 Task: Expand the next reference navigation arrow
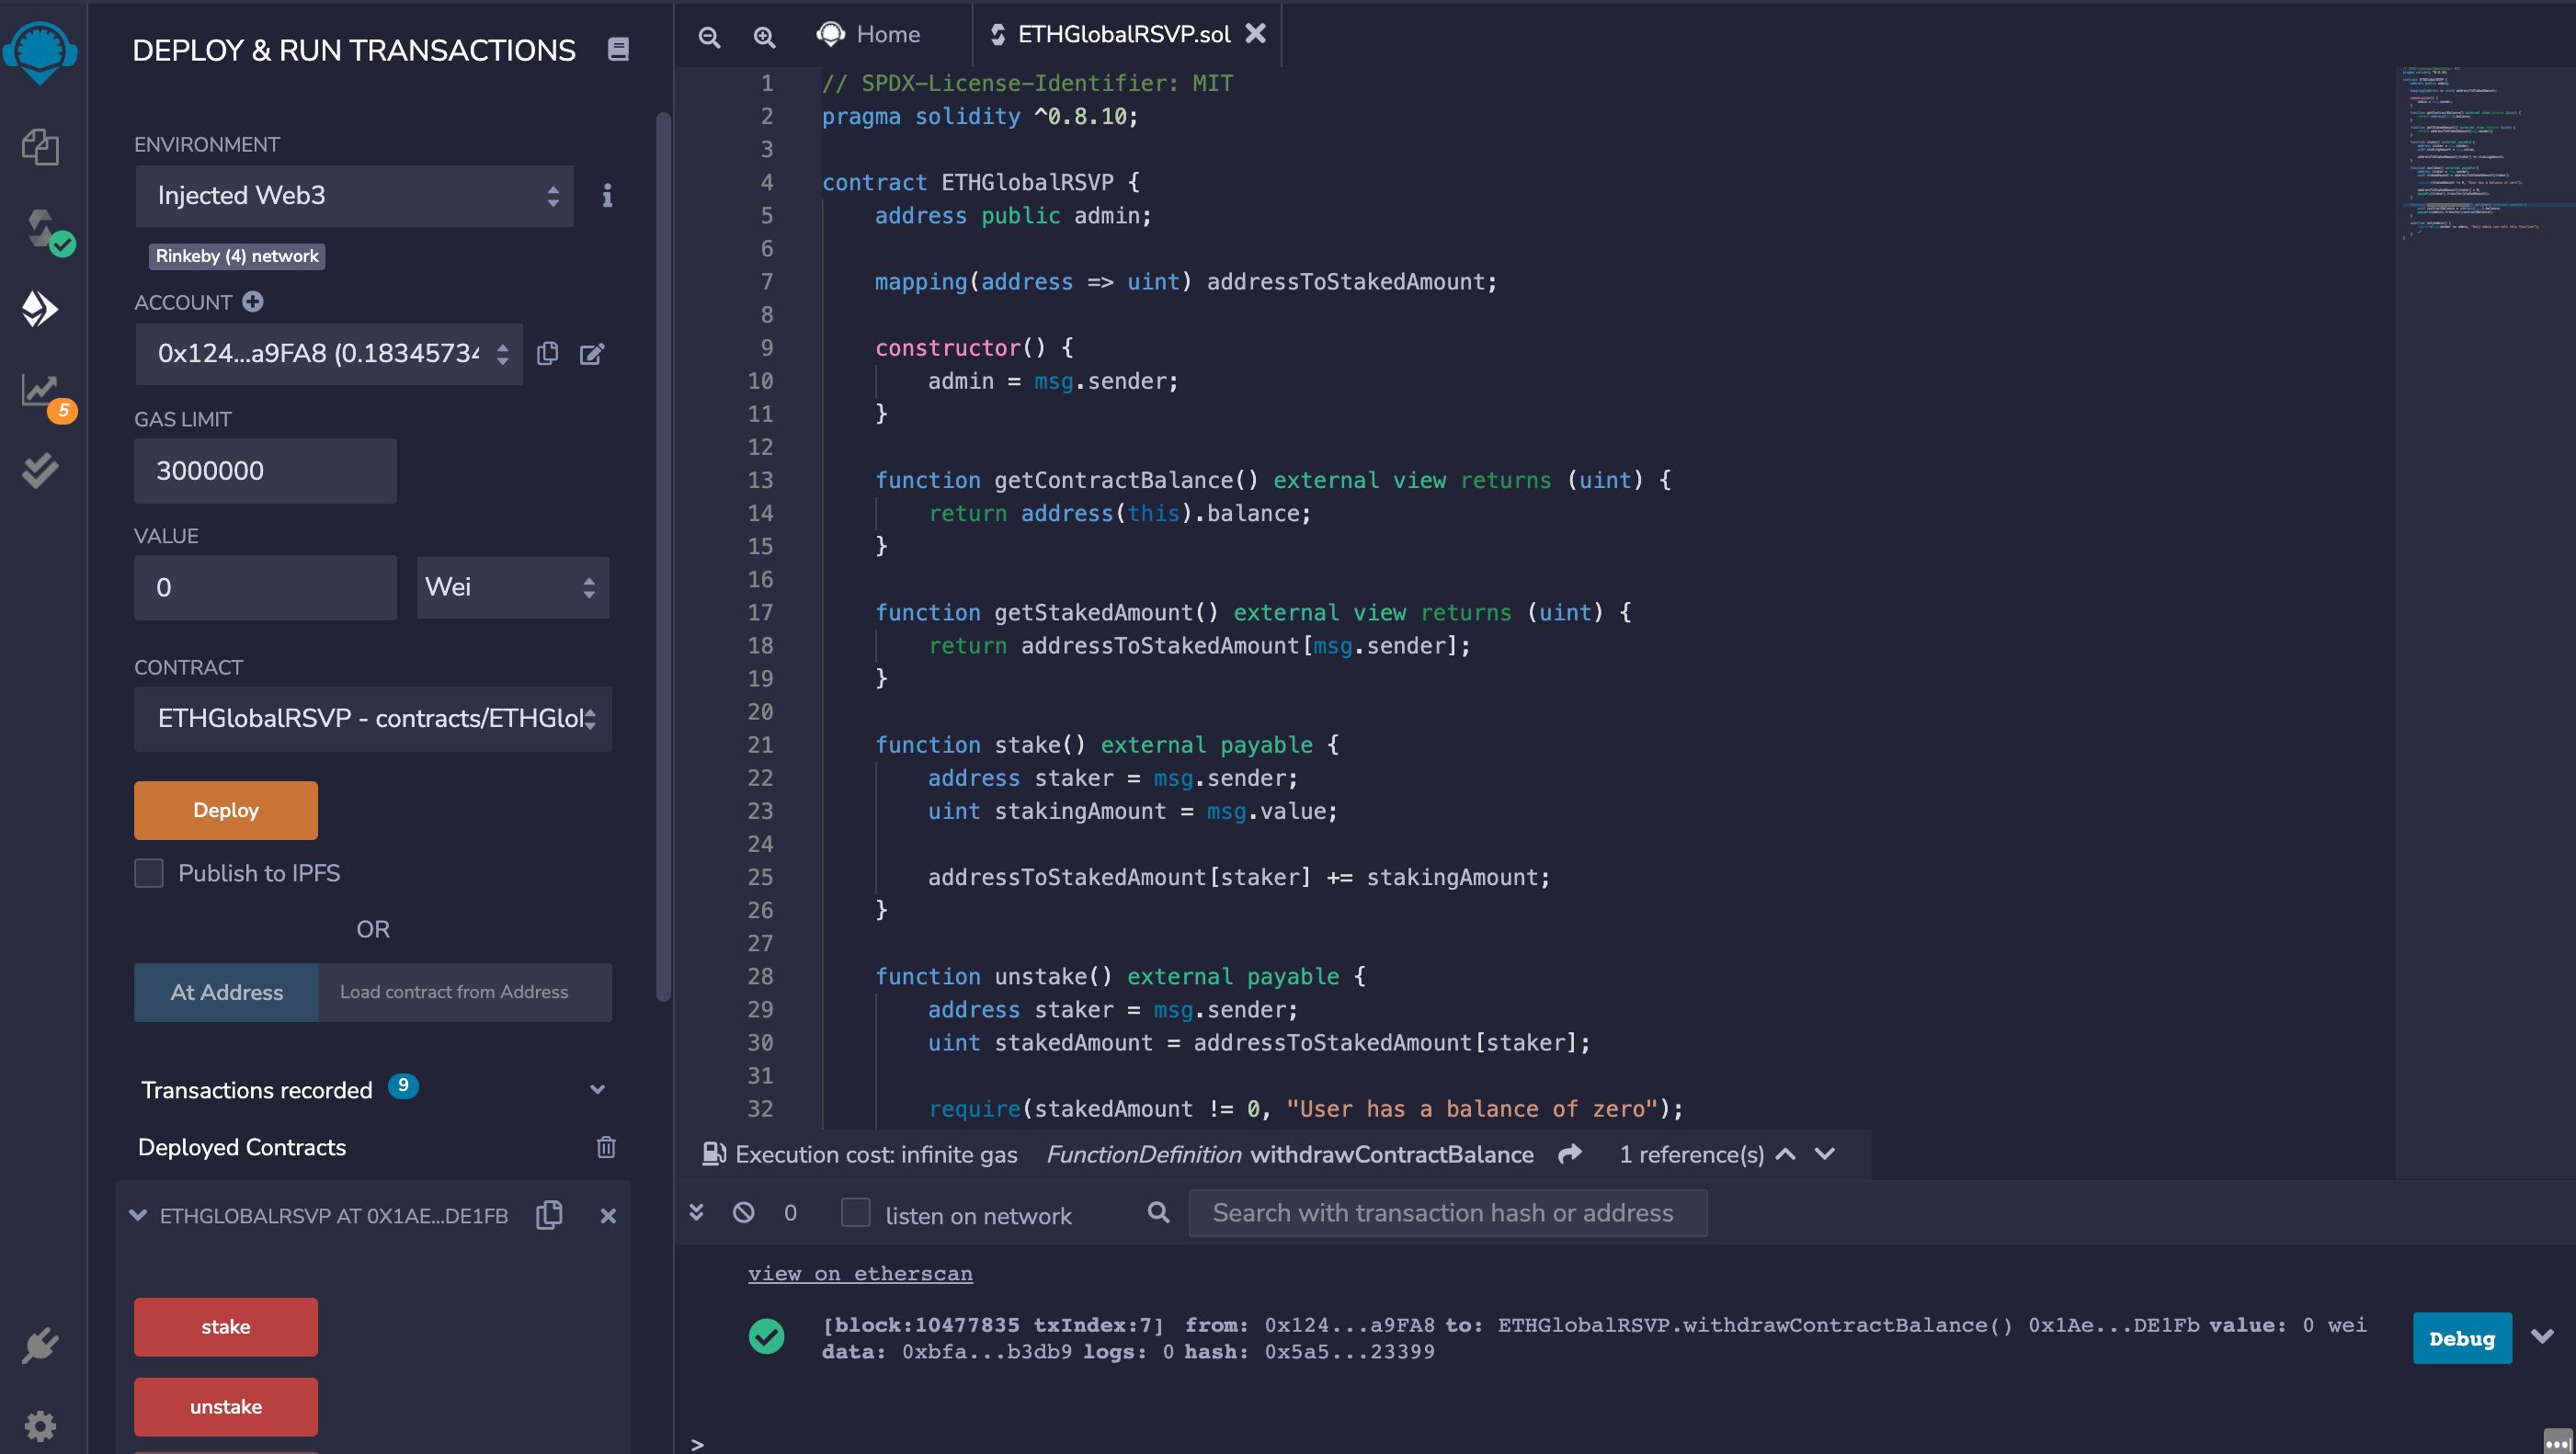(x=1826, y=1153)
